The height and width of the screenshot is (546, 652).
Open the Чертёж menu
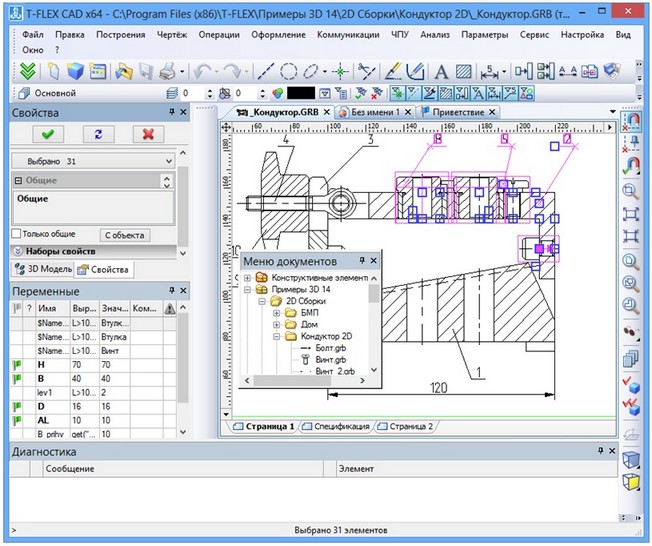pyautogui.click(x=172, y=35)
